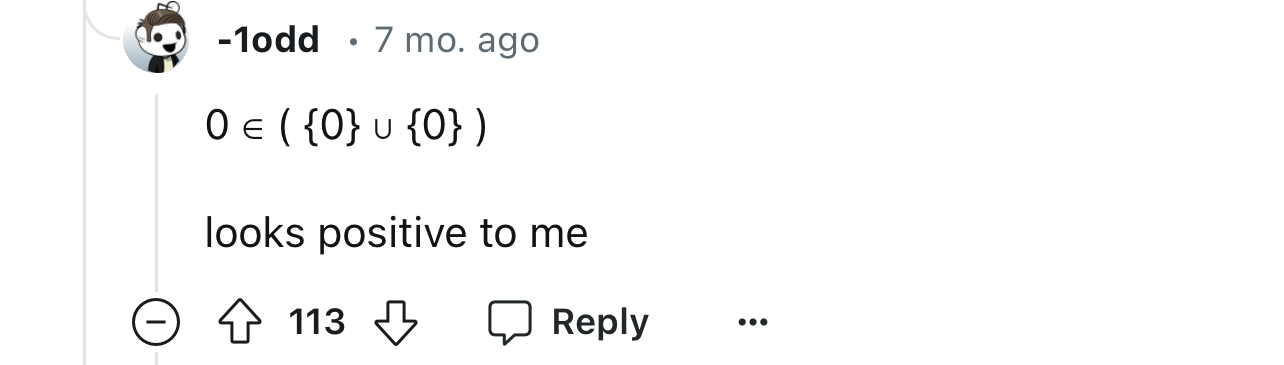Open -1odd's Snoo avatar image

[157, 39]
